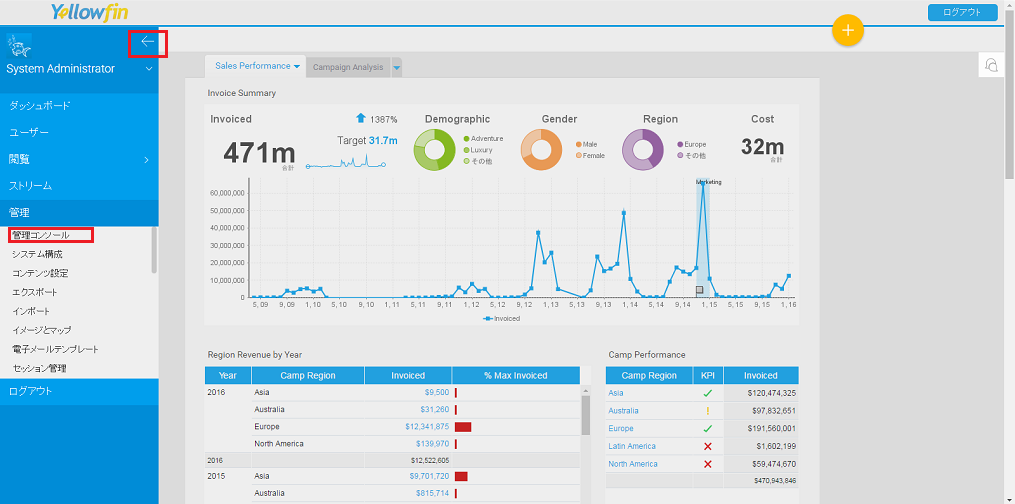Click the North America link in Camp Performance
The width and height of the screenshot is (1015, 504).
633,464
